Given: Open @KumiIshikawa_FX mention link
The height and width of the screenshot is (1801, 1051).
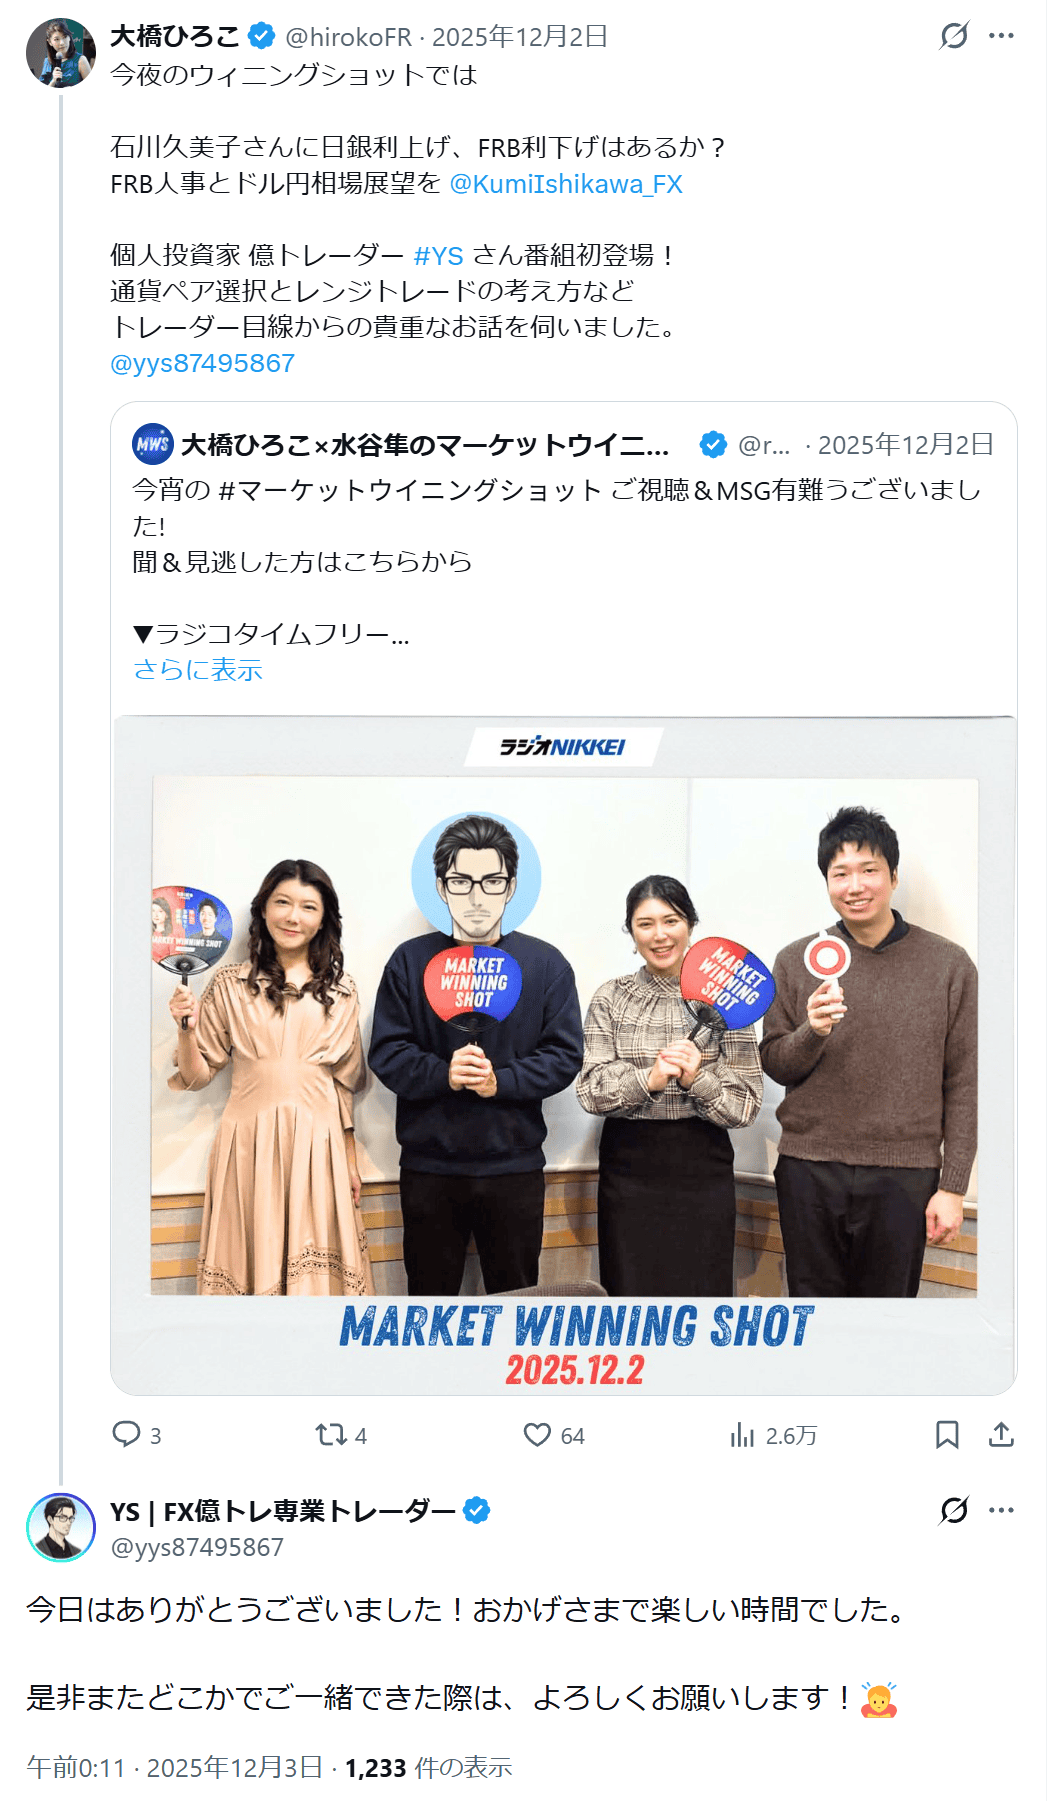Looking at the screenshot, I should tap(566, 184).
